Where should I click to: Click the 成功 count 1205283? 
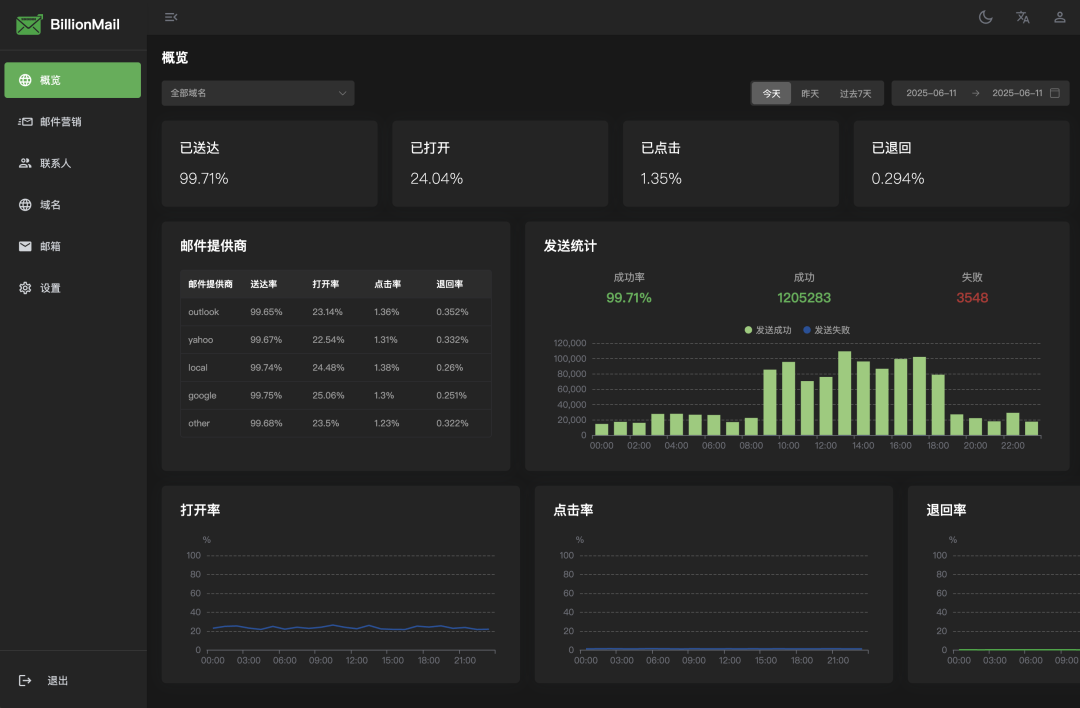(804, 298)
